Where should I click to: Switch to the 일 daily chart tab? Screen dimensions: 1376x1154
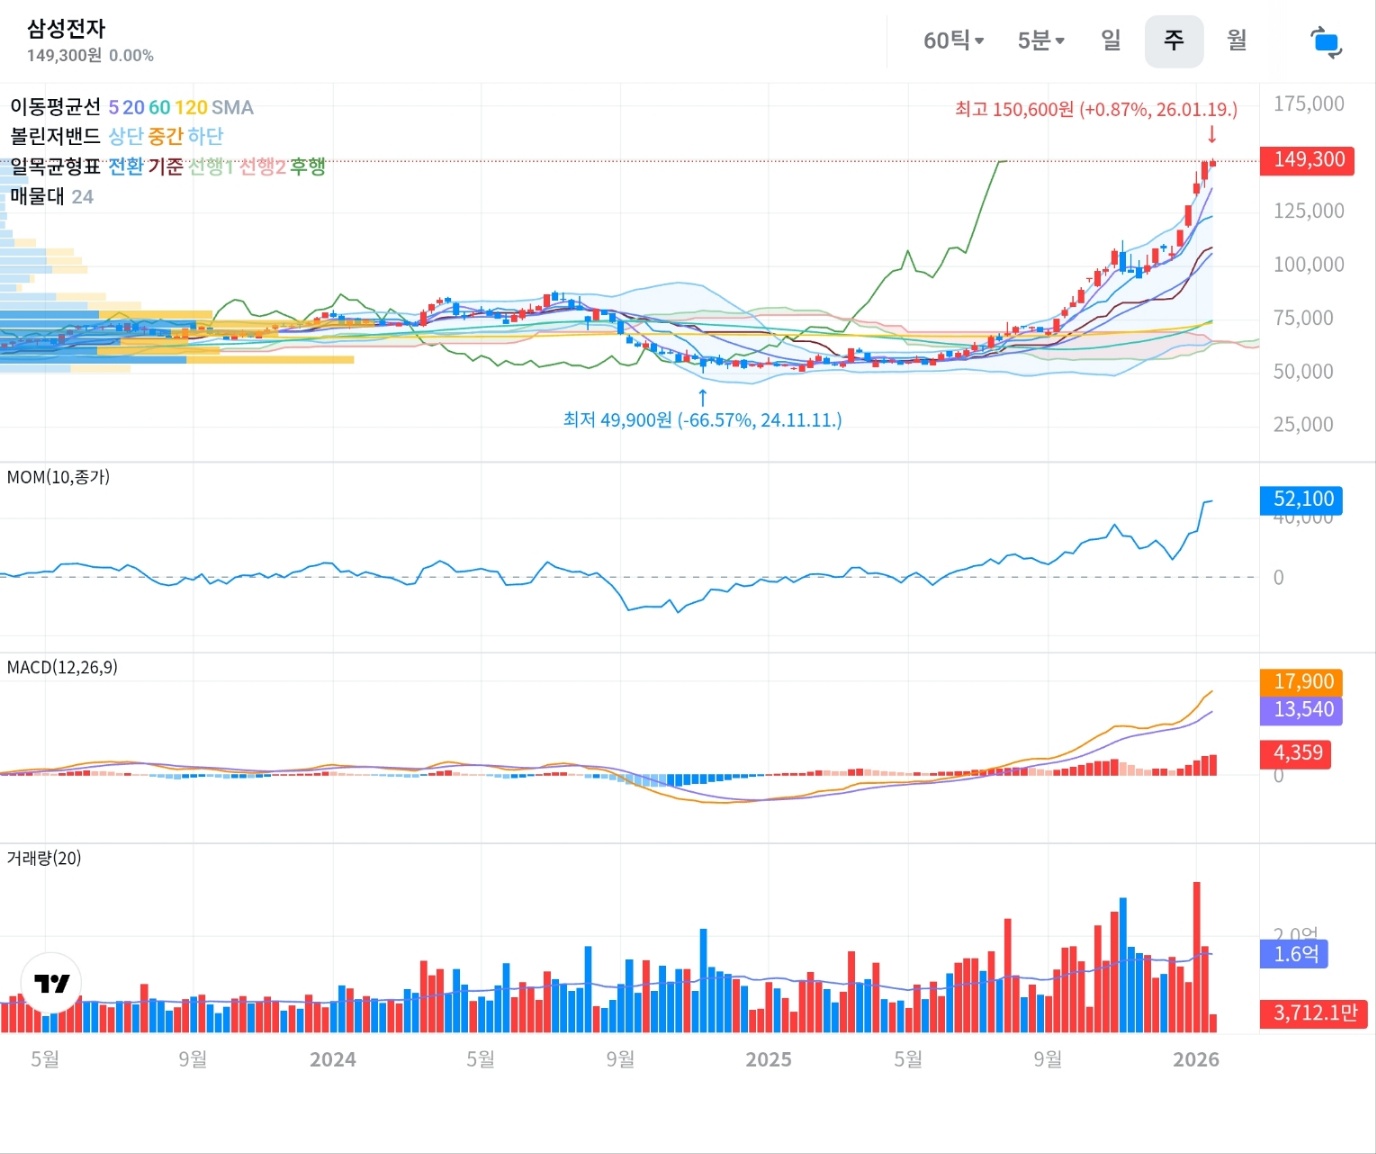point(1111,40)
